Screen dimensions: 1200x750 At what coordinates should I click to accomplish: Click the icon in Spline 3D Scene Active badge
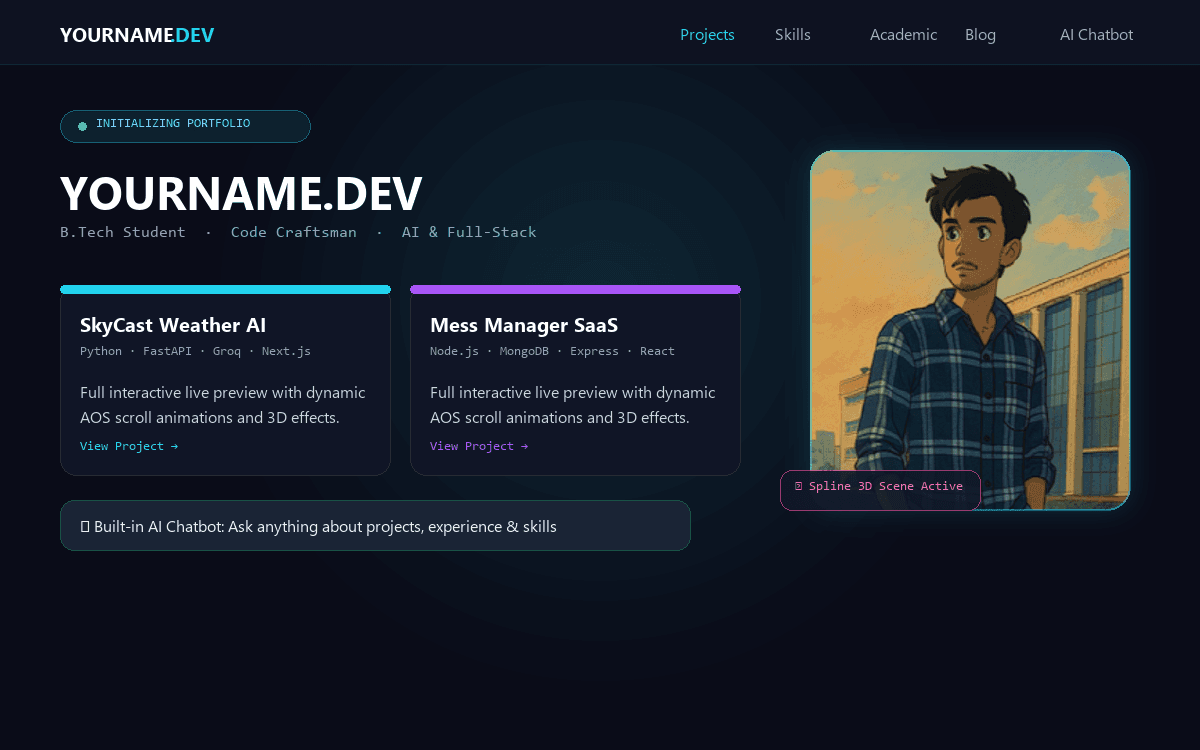tap(798, 486)
